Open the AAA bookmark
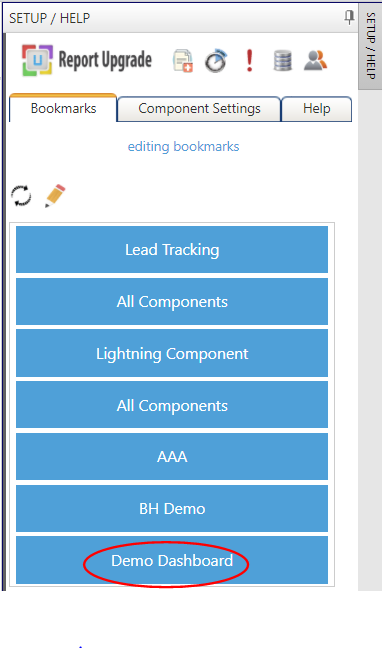 click(x=172, y=457)
